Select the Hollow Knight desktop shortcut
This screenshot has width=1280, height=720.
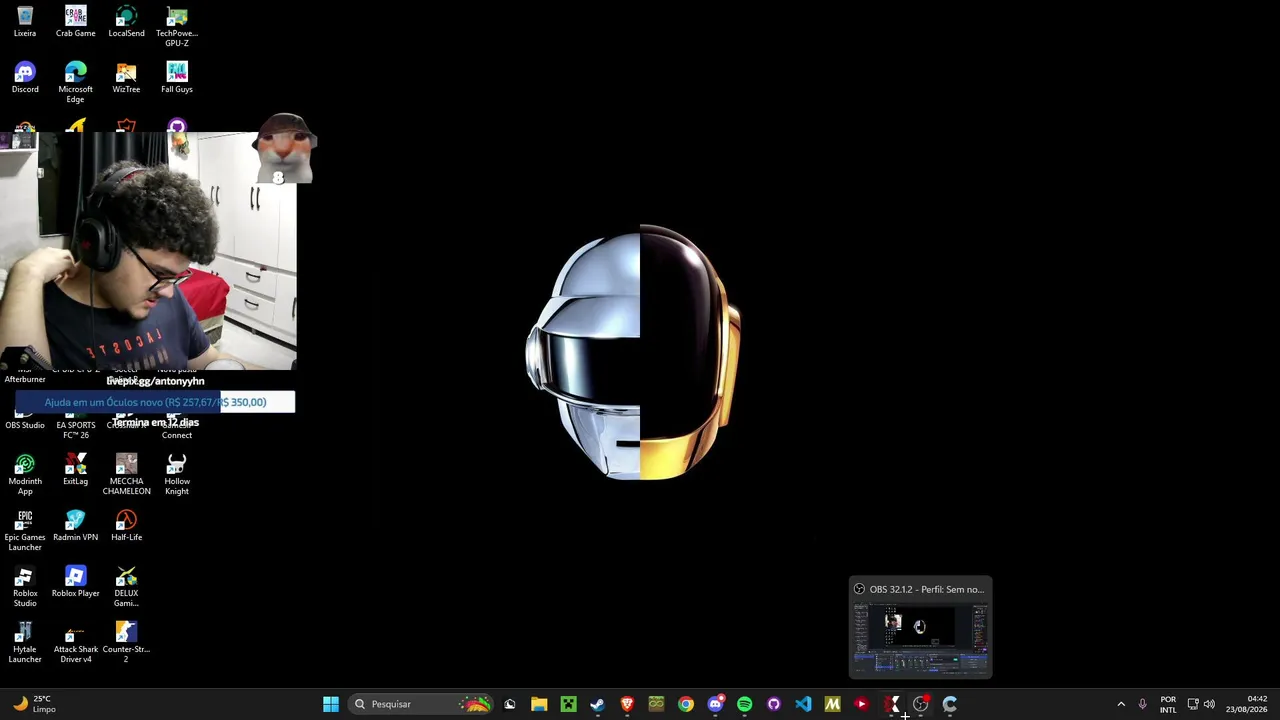pos(177,475)
